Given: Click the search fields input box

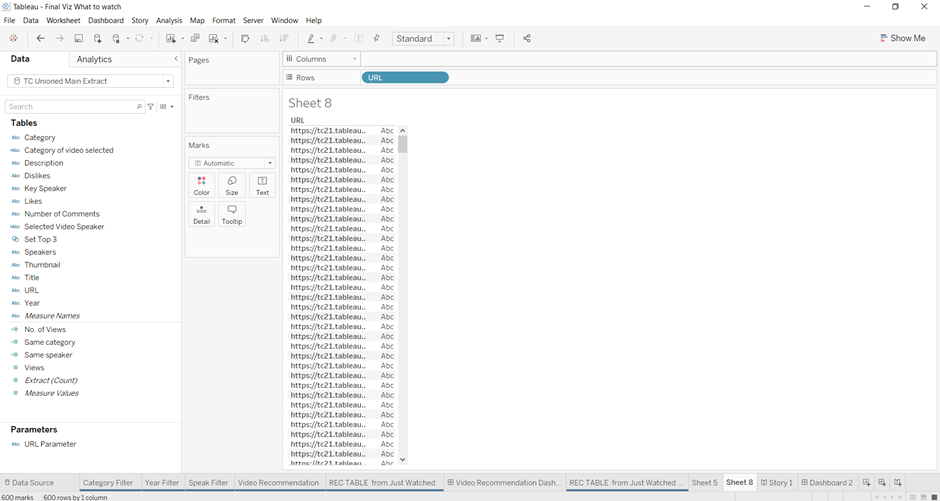Looking at the screenshot, I should [x=74, y=107].
